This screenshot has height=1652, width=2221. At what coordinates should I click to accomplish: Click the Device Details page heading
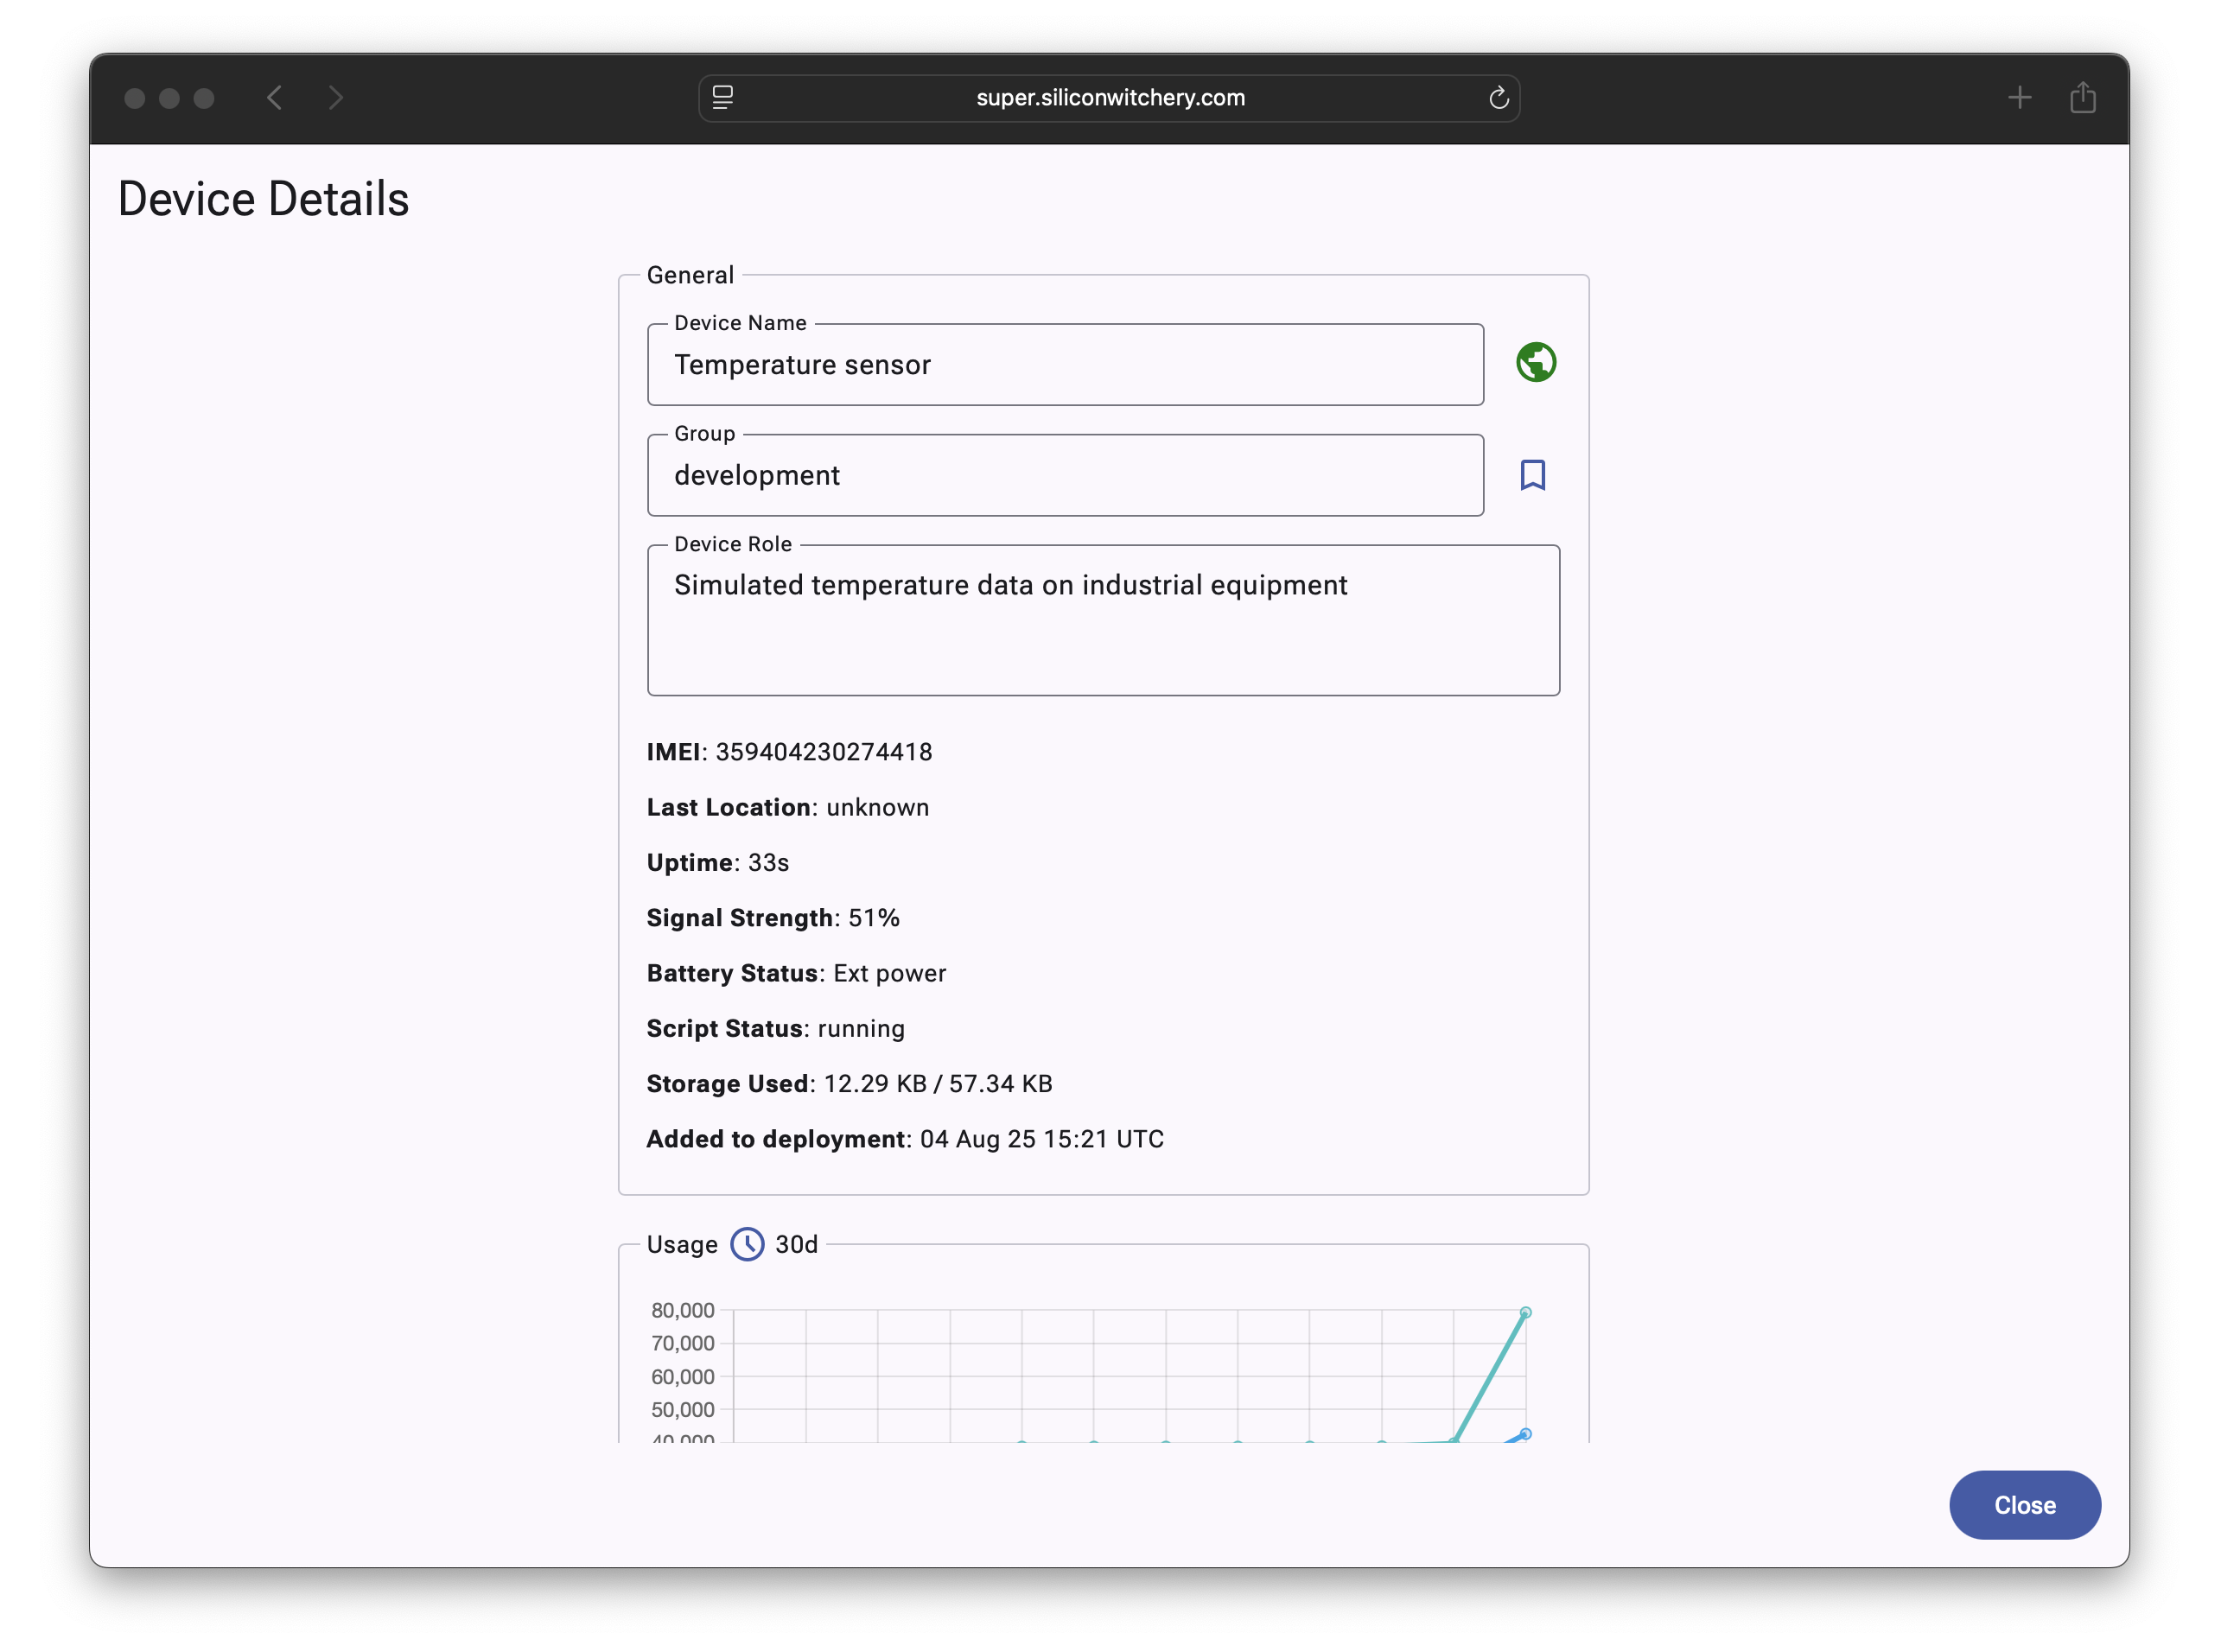[x=263, y=199]
